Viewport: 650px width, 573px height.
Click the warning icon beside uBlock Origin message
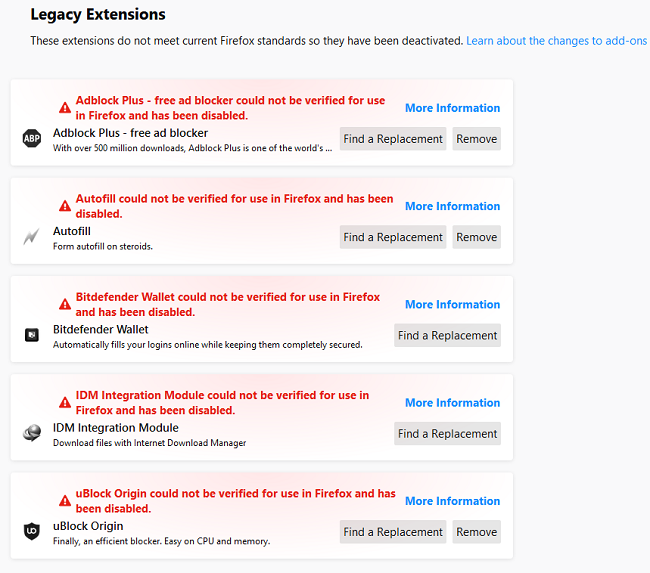point(65,499)
